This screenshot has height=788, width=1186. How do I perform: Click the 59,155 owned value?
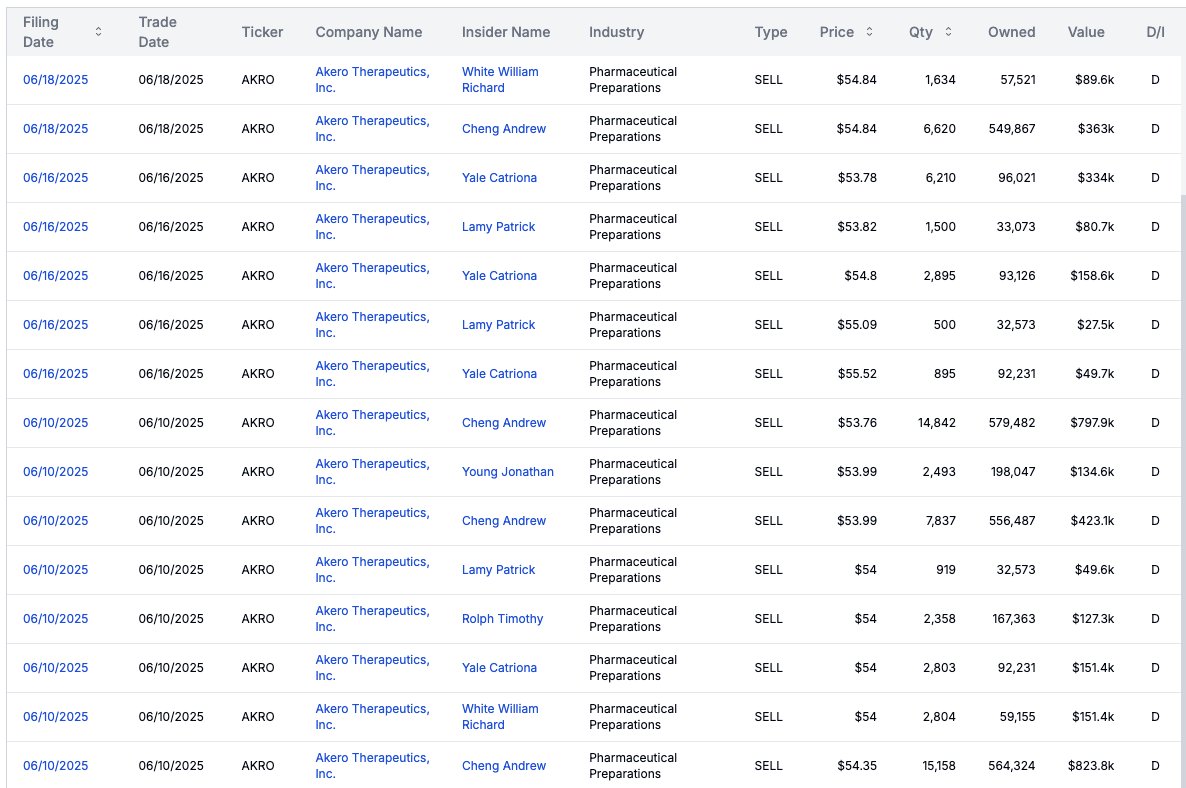coord(1017,717)
